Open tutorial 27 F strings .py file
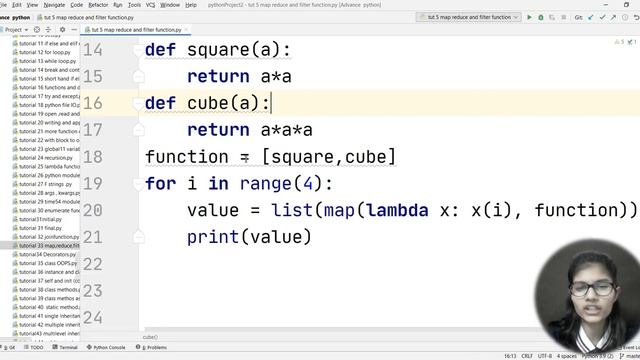640x360 pixels. (42, 184)
